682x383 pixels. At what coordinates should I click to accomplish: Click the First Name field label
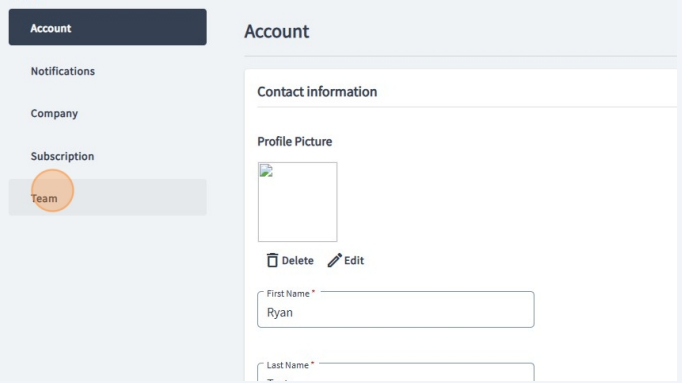coord(288,294)
